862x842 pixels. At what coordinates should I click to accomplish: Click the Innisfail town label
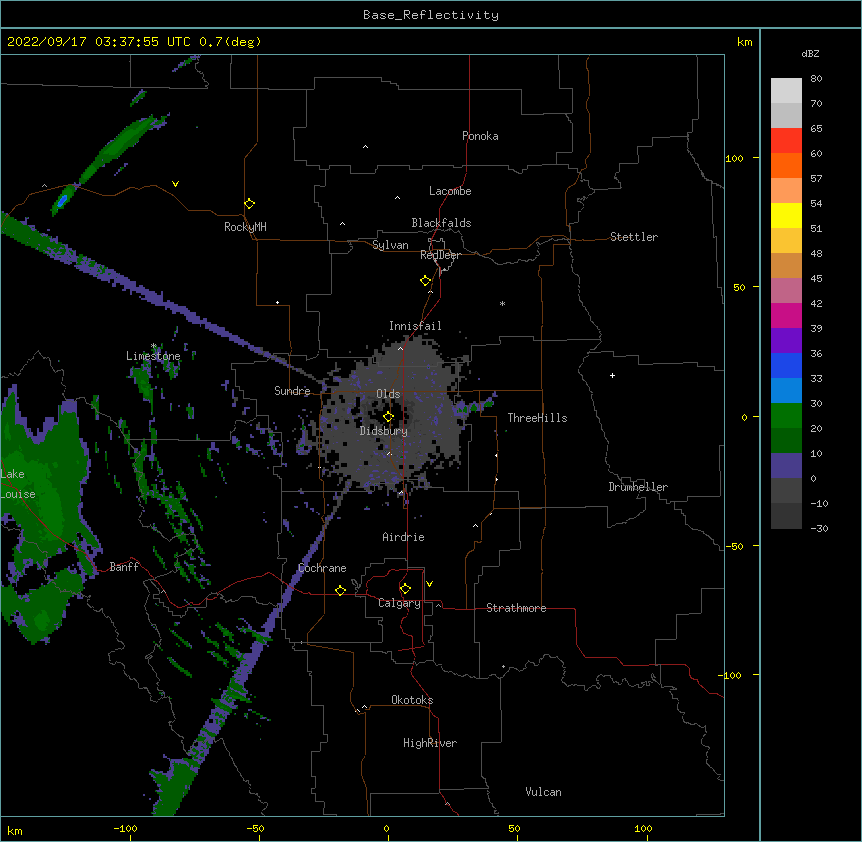[x=415, y=326]
